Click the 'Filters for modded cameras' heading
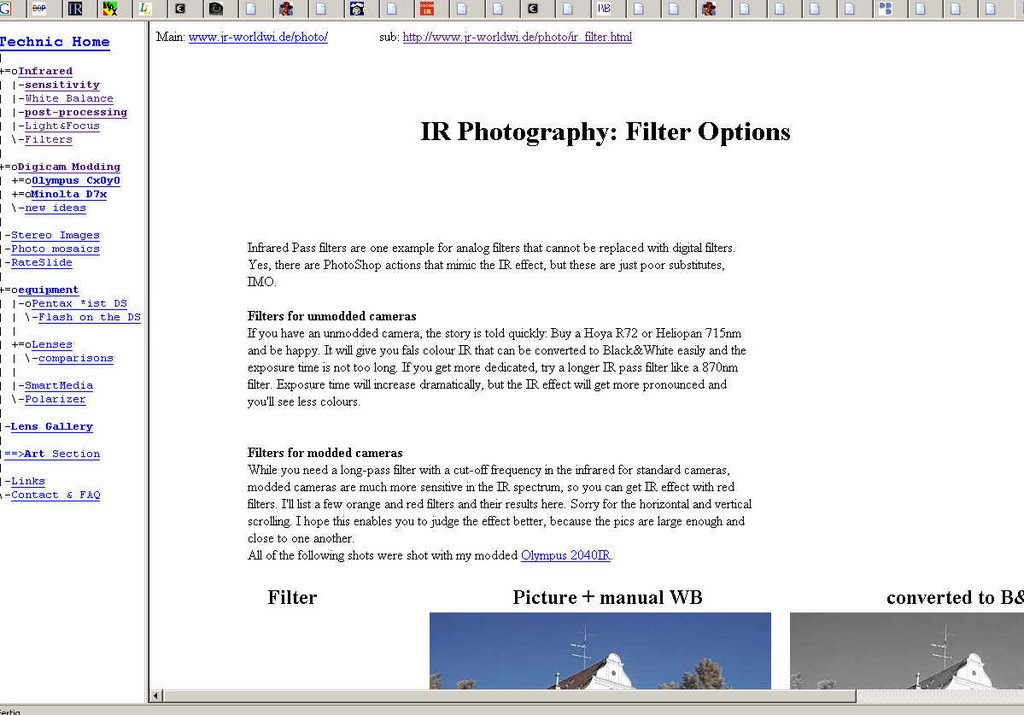Image resolution: width=1024 pixels, height=715 pixels. pyautogui.click(x=325, y=453)
